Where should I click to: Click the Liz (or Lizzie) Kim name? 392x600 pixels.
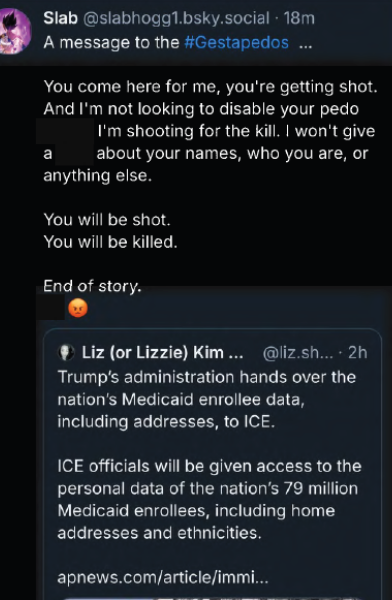tap(162, 352)
